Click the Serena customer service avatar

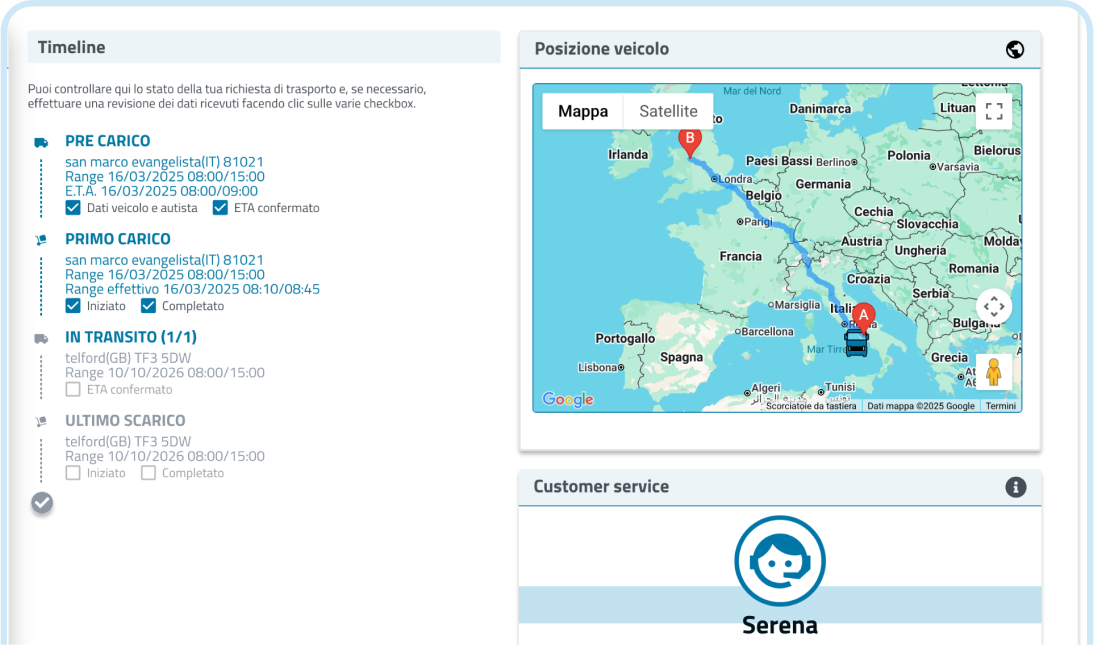[779, 561]
